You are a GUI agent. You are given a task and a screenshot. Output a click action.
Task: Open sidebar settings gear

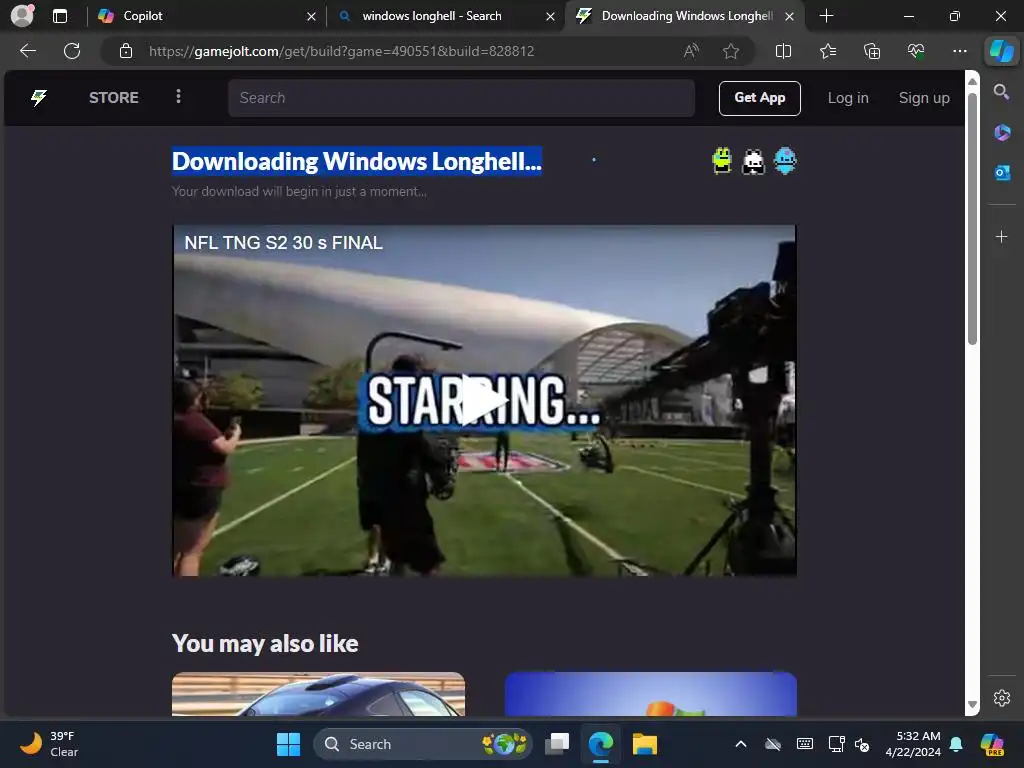[x=1001, y=698]
